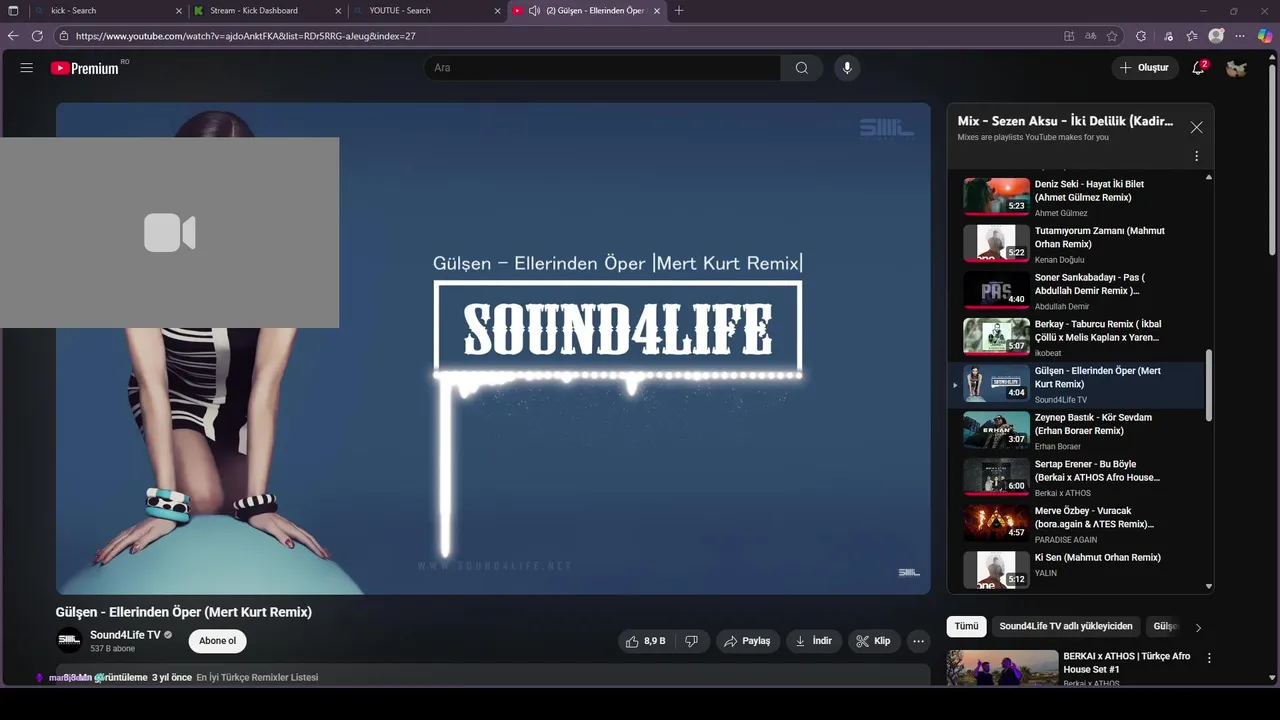Viewport: 1280px width, 720px height.
Task: Open the Mix playlist options menu
Action: (1196, 156)
